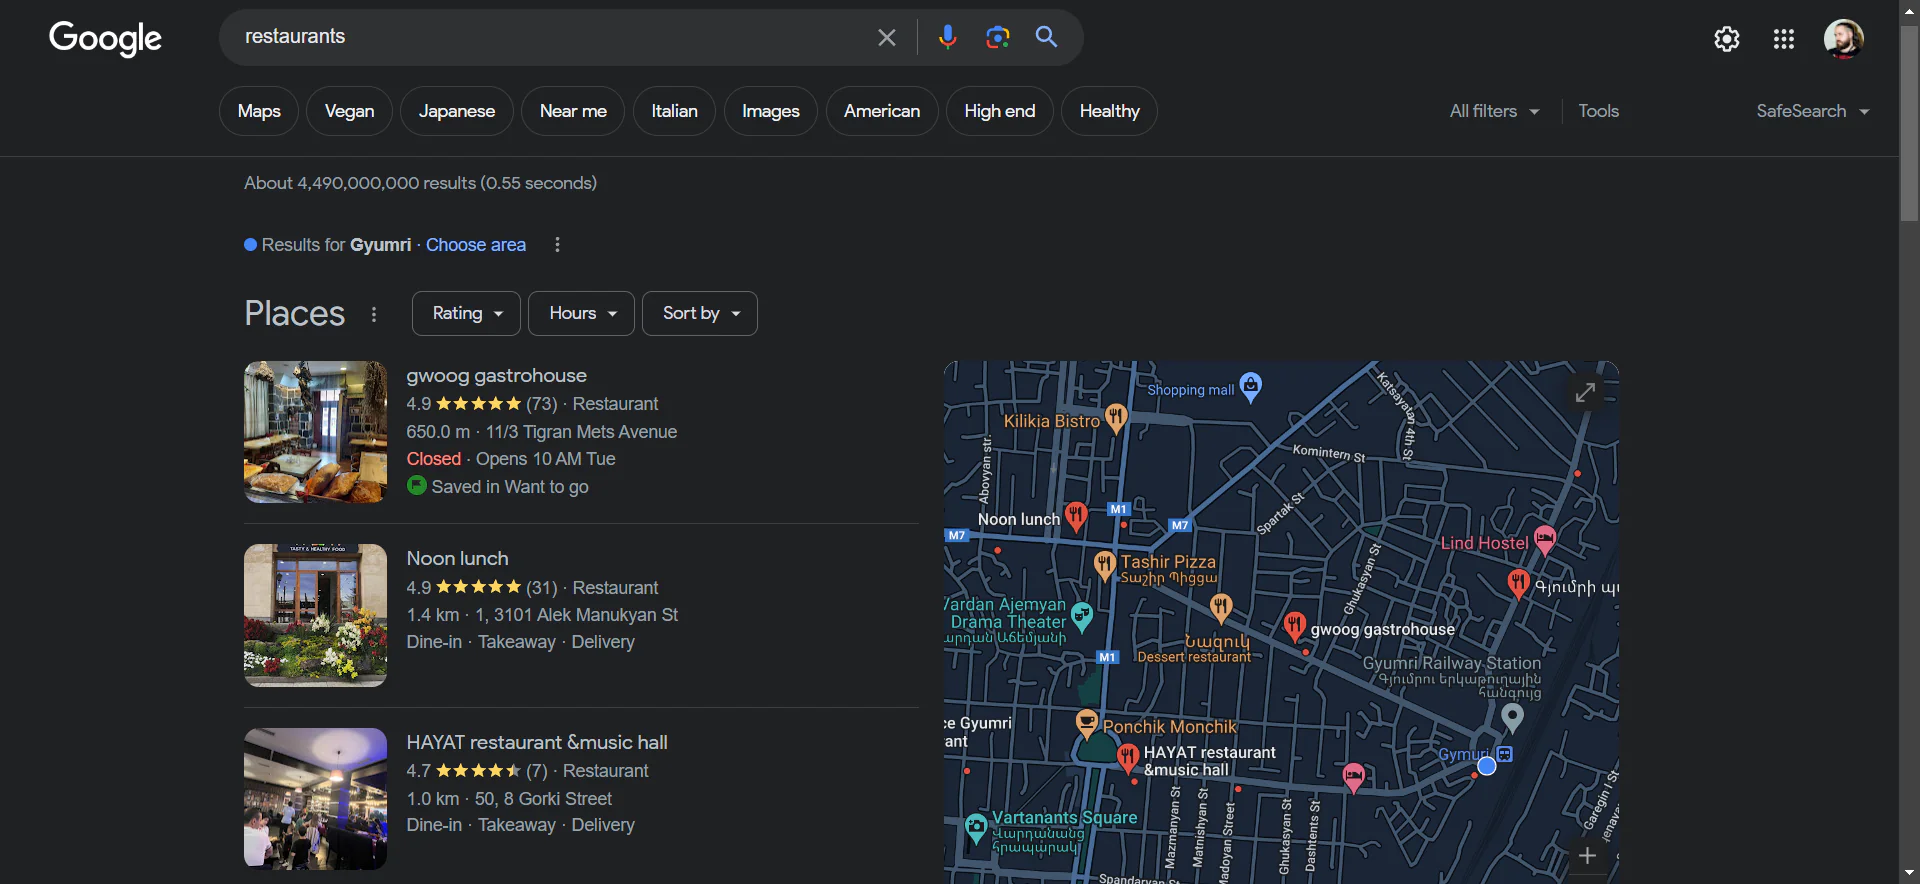Viewport: 1920px width, 884px height.
Task: Click the About 4,490,000,000 results text
Action: tap(420, 183)
